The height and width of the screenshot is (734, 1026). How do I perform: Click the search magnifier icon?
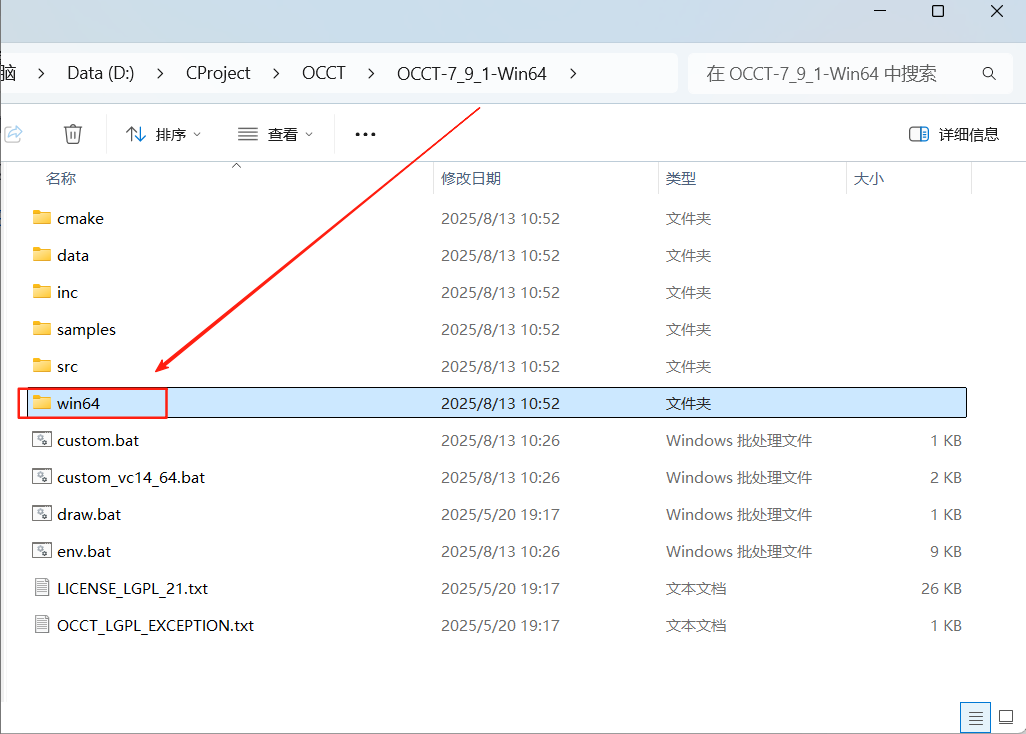point(989,74)
